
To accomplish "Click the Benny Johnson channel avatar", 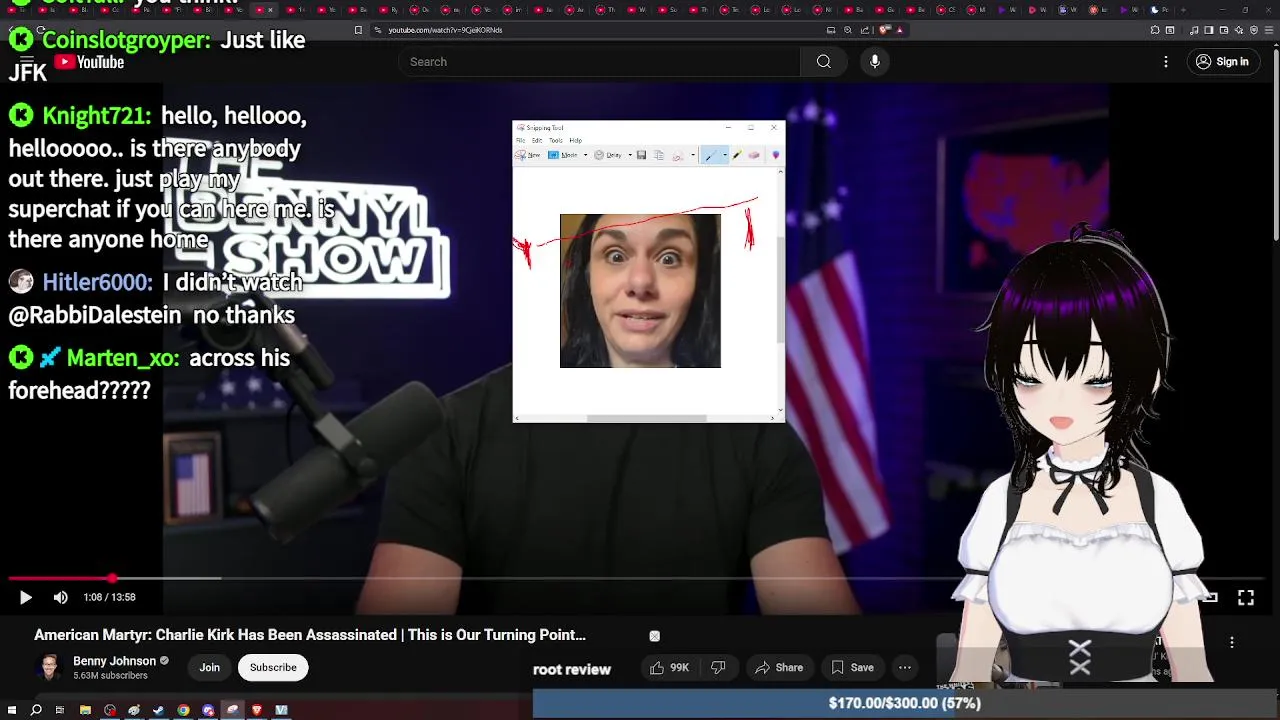I will tap(48, 668).
